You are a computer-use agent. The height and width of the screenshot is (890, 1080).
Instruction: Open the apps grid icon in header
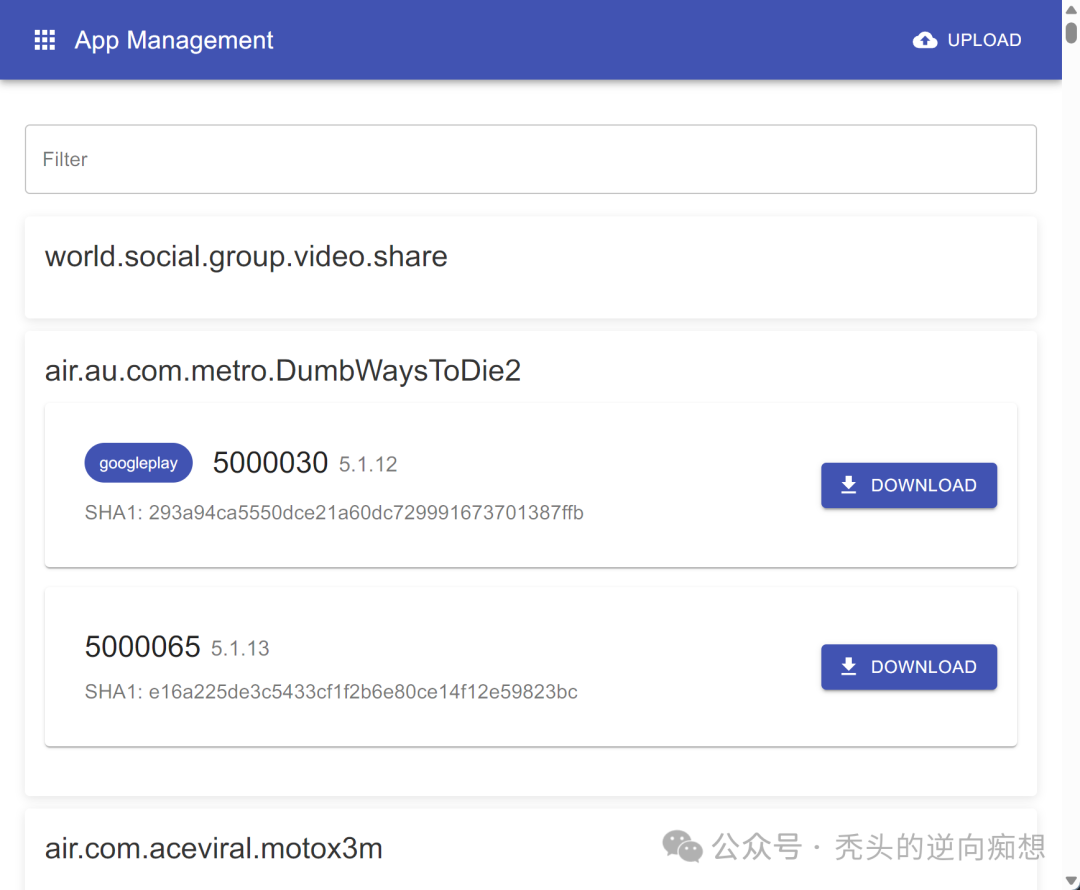pos(45,40)
